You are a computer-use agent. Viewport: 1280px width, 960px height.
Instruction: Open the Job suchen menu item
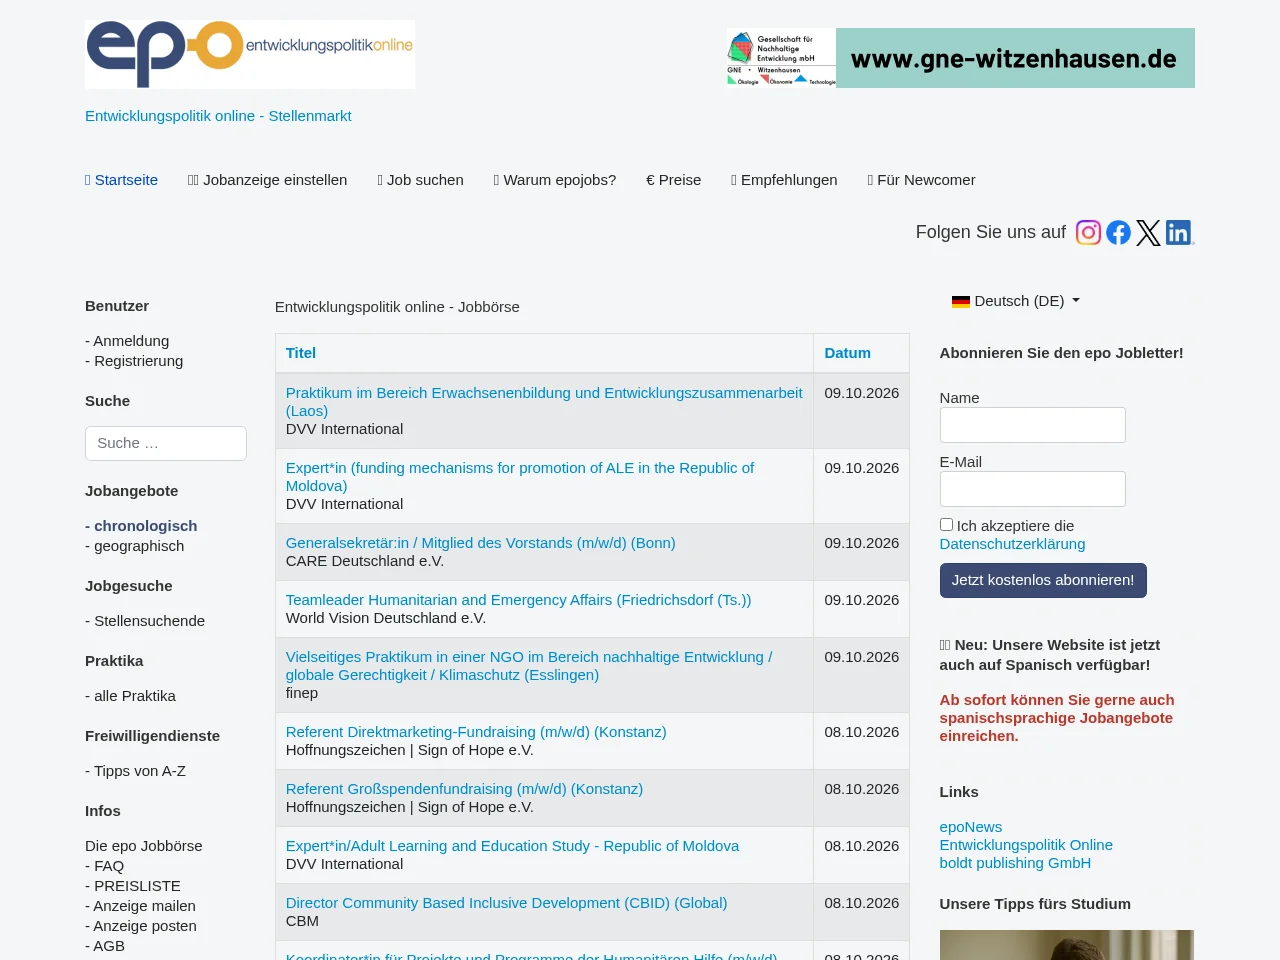point(420,180)
